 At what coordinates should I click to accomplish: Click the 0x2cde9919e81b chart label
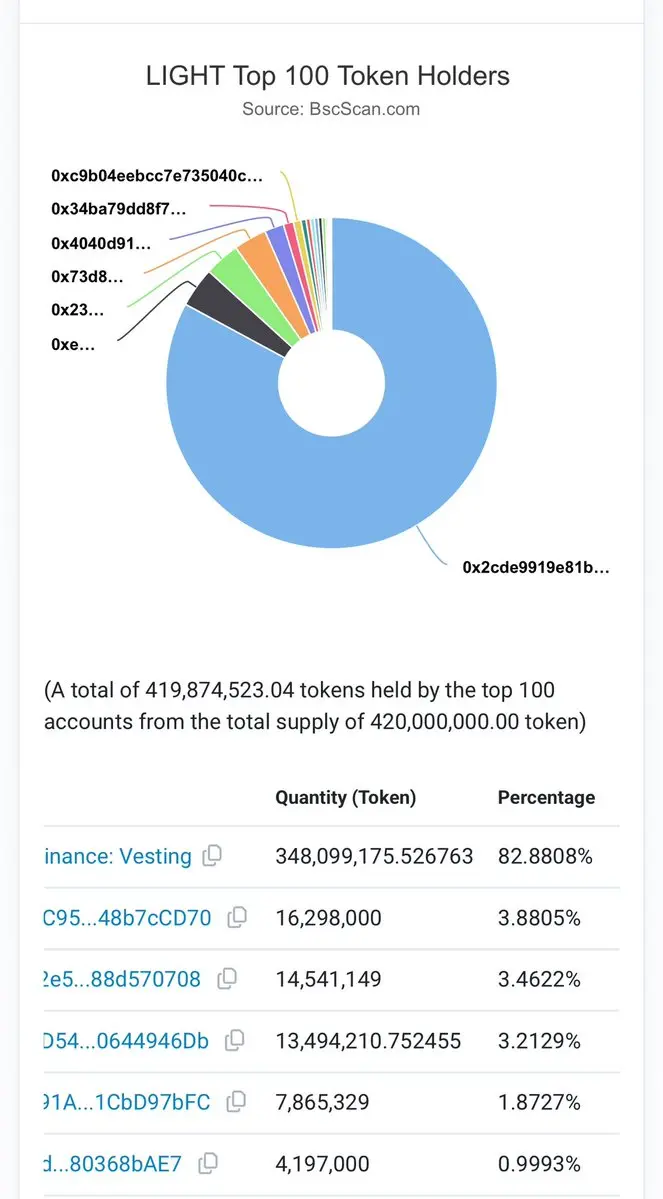tap(535, 567)
